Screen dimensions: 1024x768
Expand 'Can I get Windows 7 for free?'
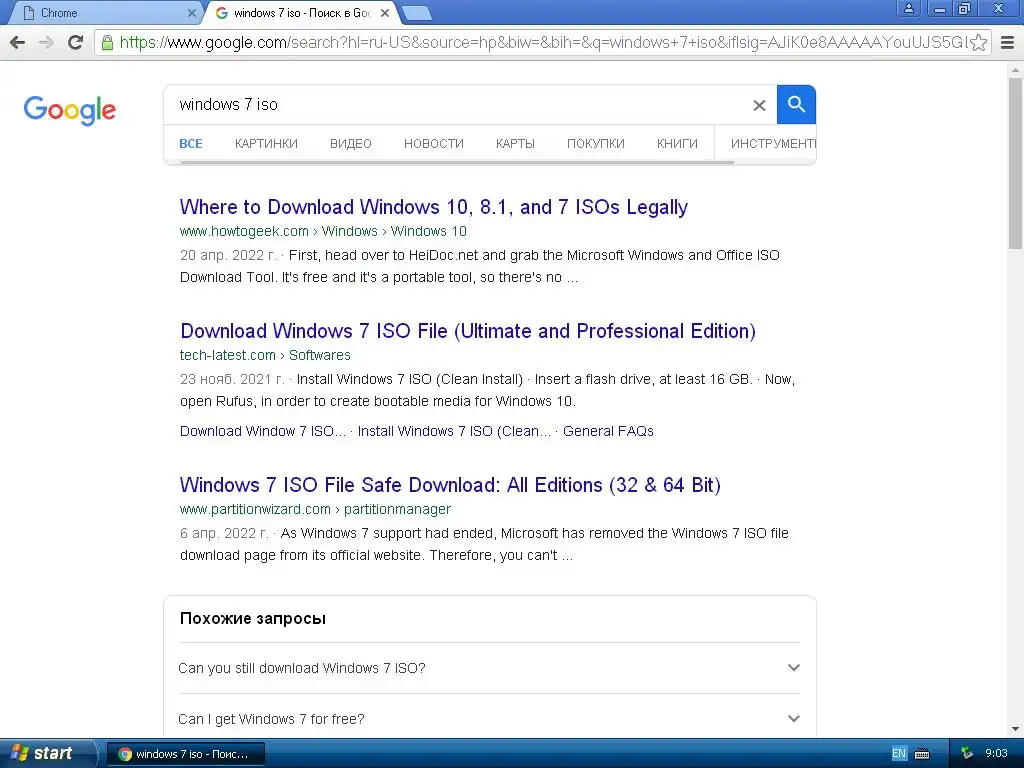(x=489, y=719)
